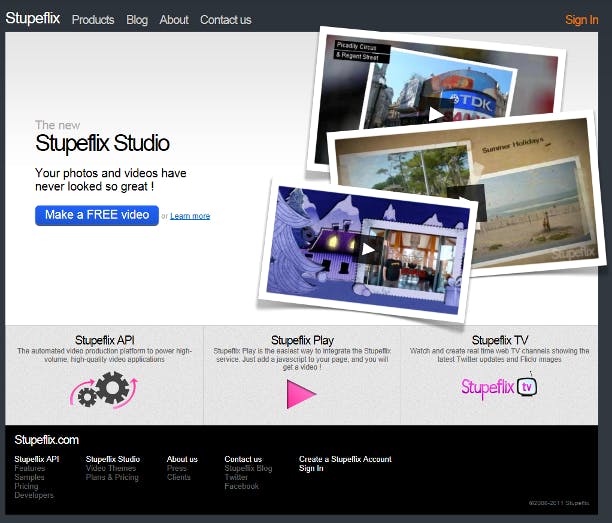The image size is (612, 523).
Task: Open Stupeflix API footer link
Action: [x=37, y=459]
